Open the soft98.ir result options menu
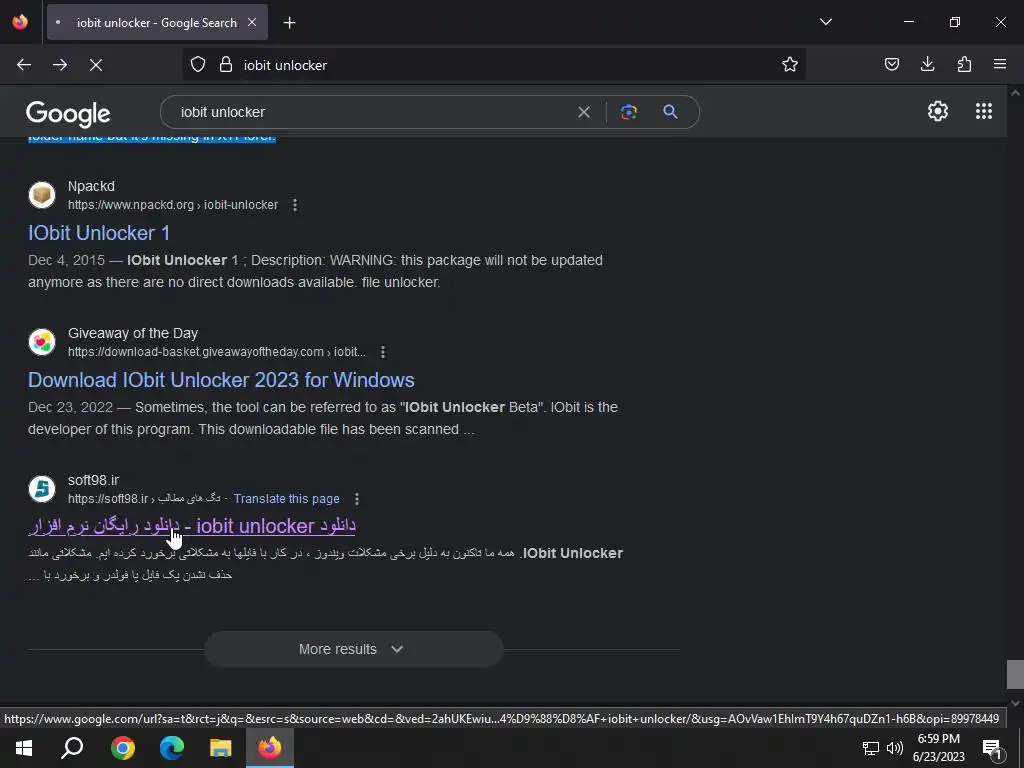Viewport: 1024px width, 768px height. (x=357, y=499)
